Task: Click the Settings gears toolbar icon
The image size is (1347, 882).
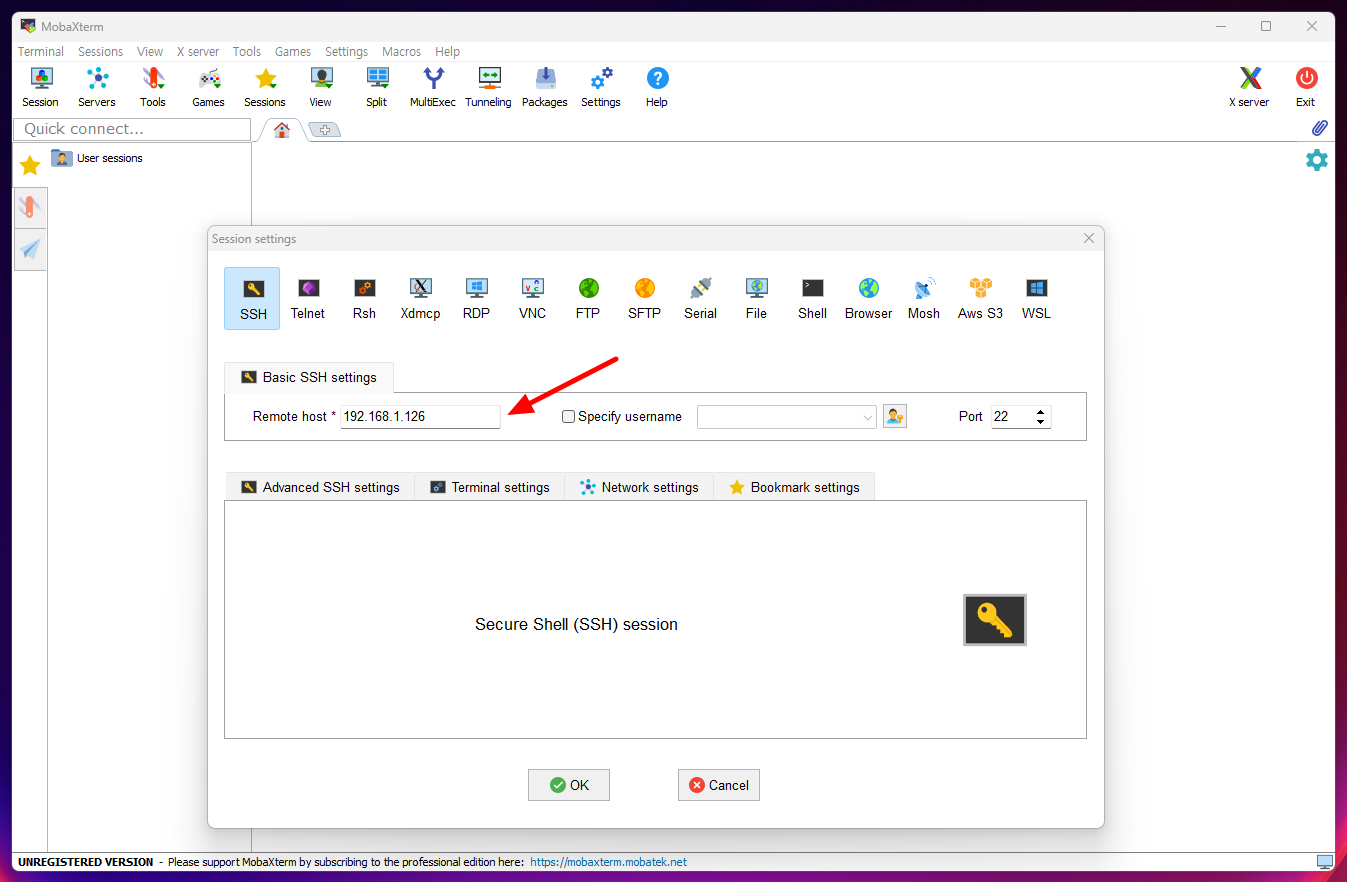Action: pyautogui.click(x=601, y=87)
